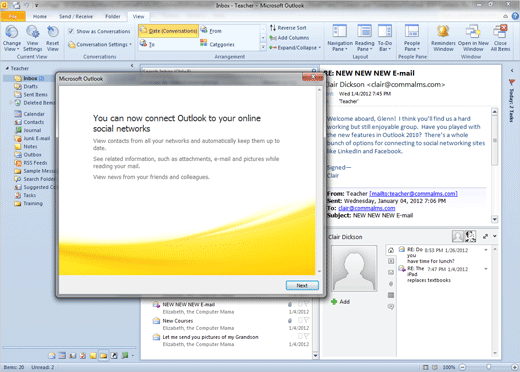520x372 pixels.
Task: Open the Tasks navigation icon at bottom
Action: click(83, 356)
